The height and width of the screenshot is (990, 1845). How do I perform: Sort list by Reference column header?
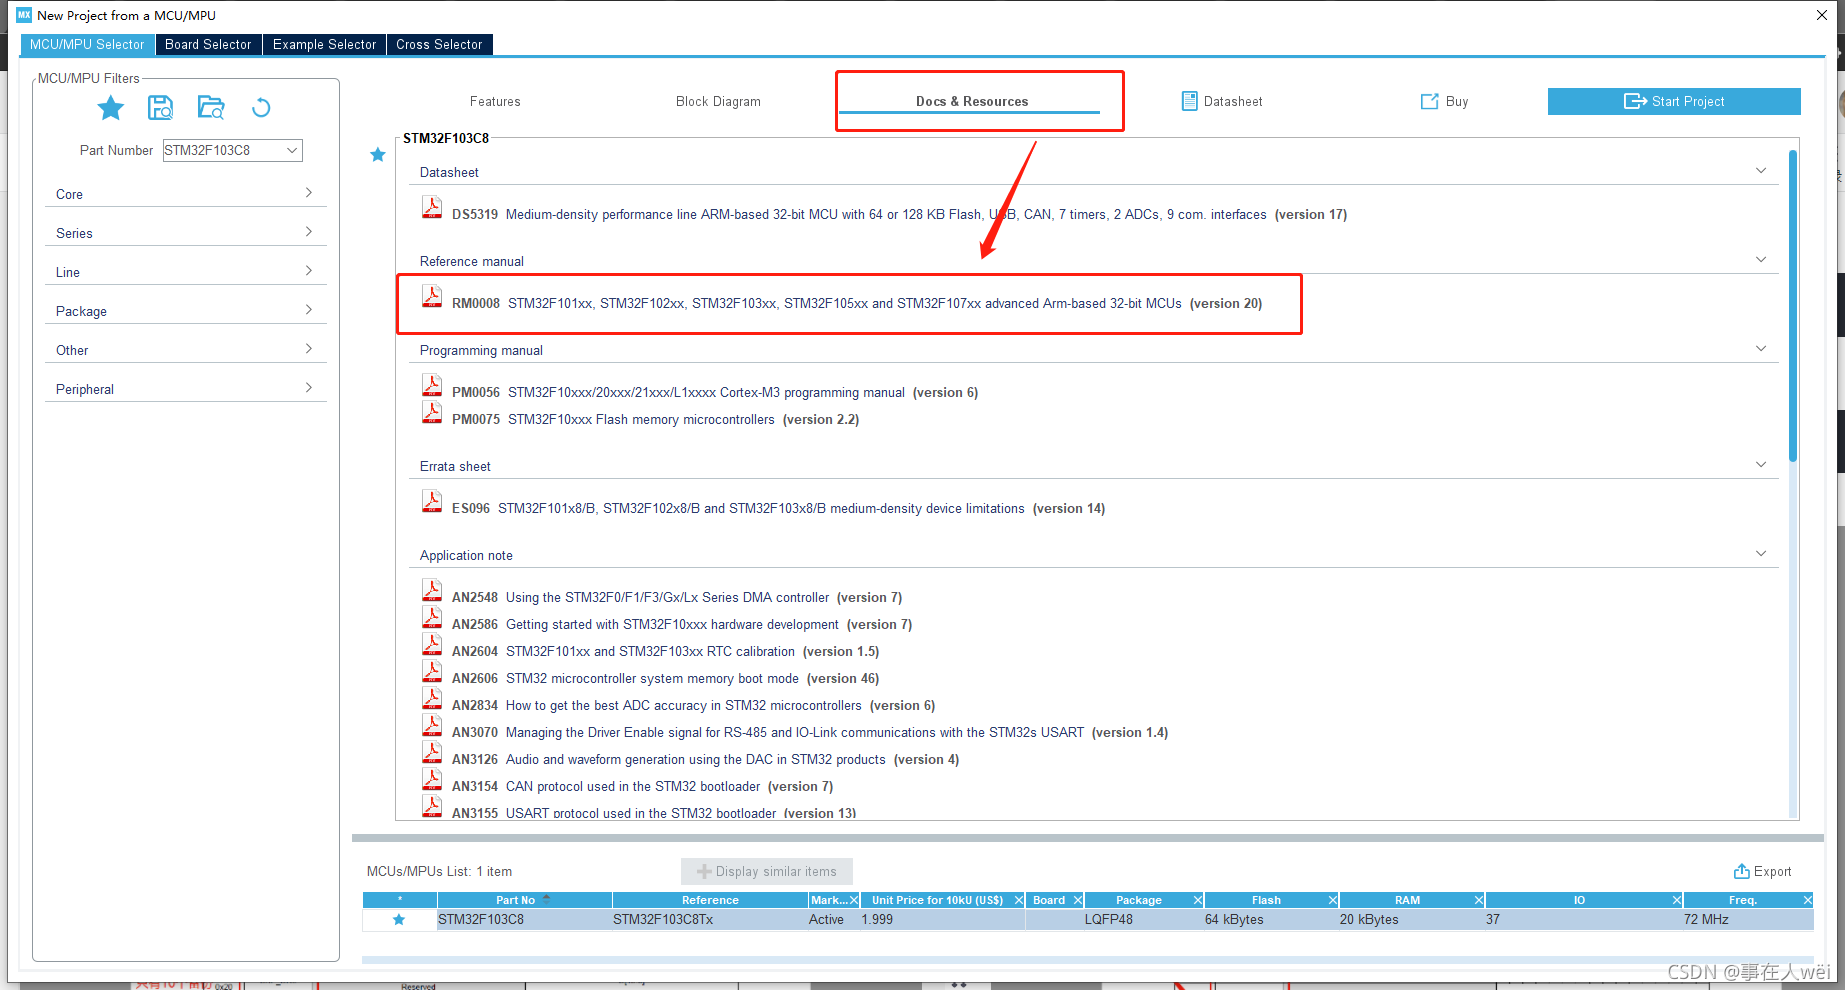710,900
